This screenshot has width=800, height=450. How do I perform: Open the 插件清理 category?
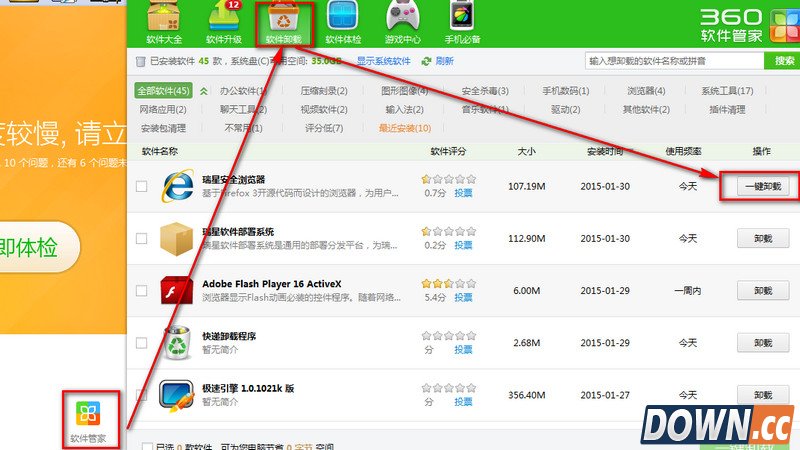point(727,109)
